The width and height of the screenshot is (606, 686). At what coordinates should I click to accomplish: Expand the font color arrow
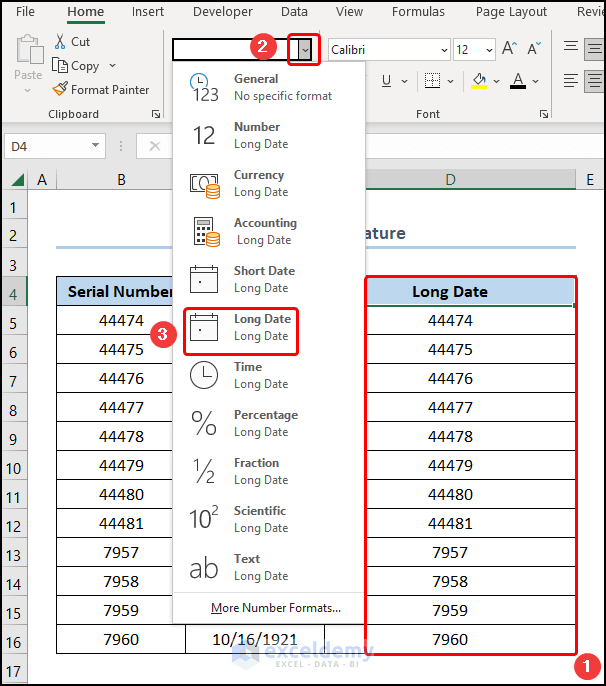click(535, 81)
